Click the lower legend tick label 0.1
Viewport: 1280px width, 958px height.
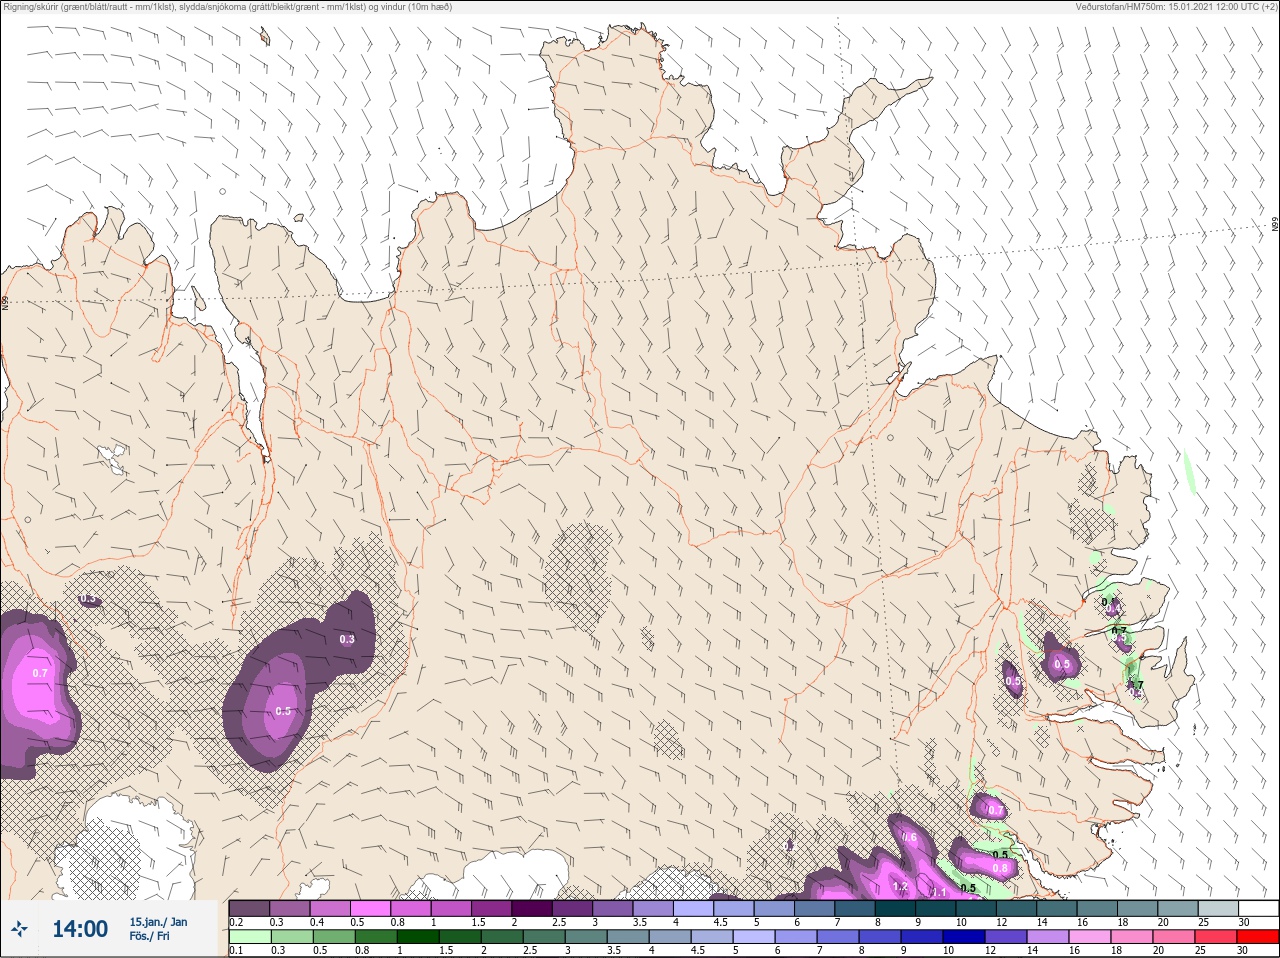[x=236, y=950]
